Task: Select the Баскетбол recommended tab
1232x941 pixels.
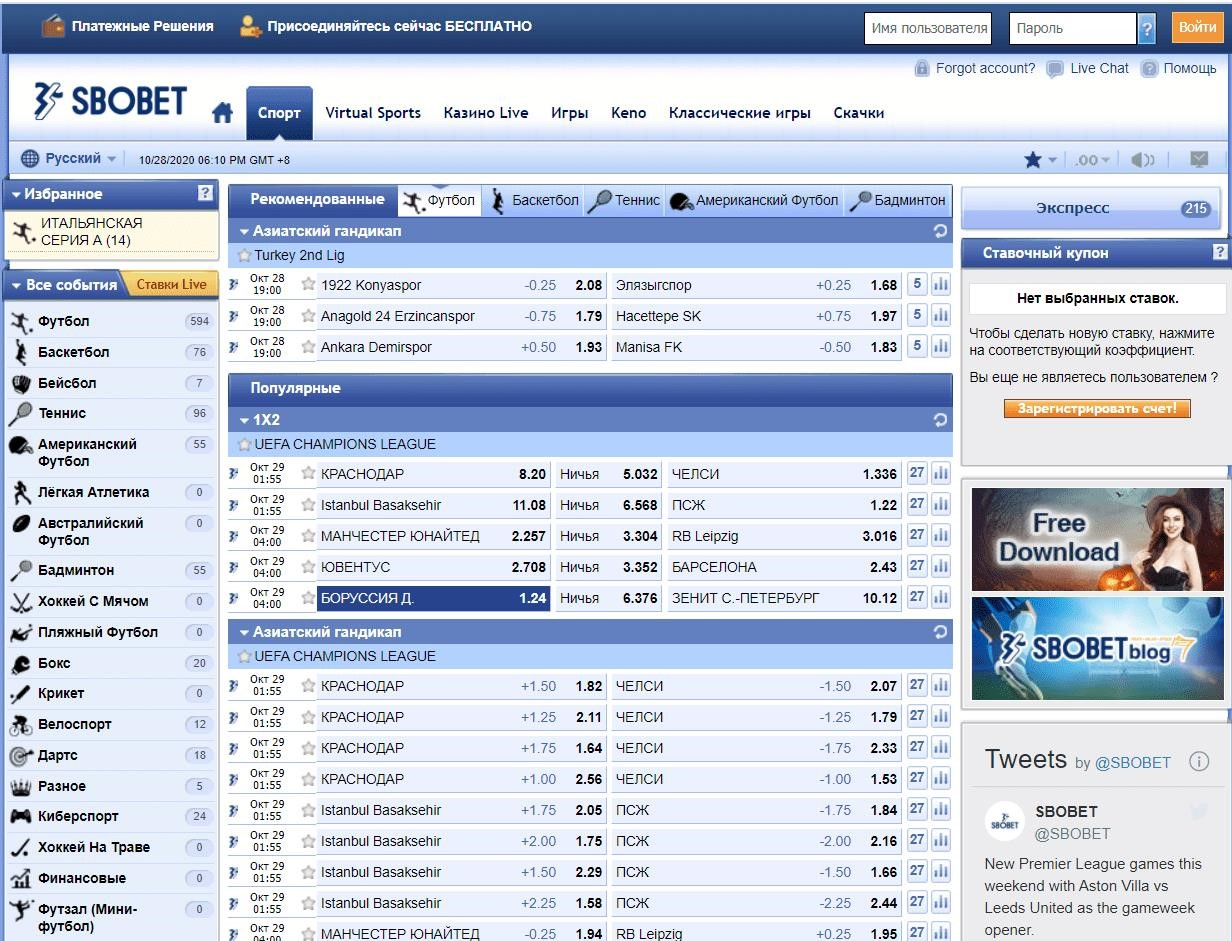Action: [535, 200]
